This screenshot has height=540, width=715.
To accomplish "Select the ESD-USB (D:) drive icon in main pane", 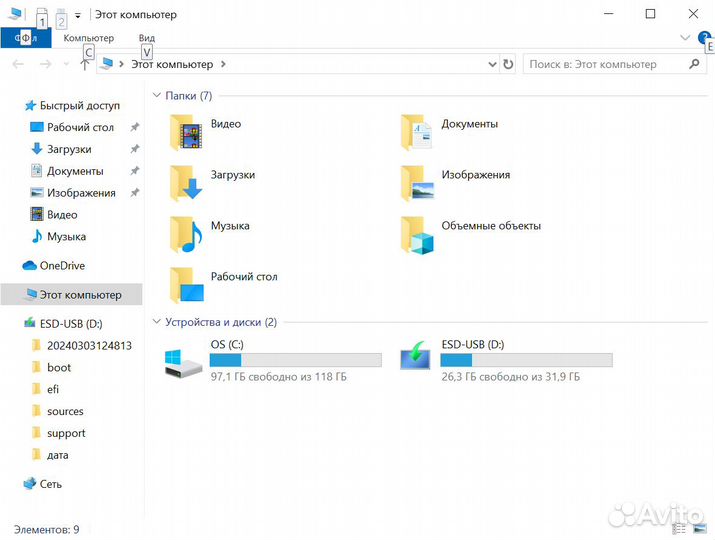I will click(x=415, y=356).
